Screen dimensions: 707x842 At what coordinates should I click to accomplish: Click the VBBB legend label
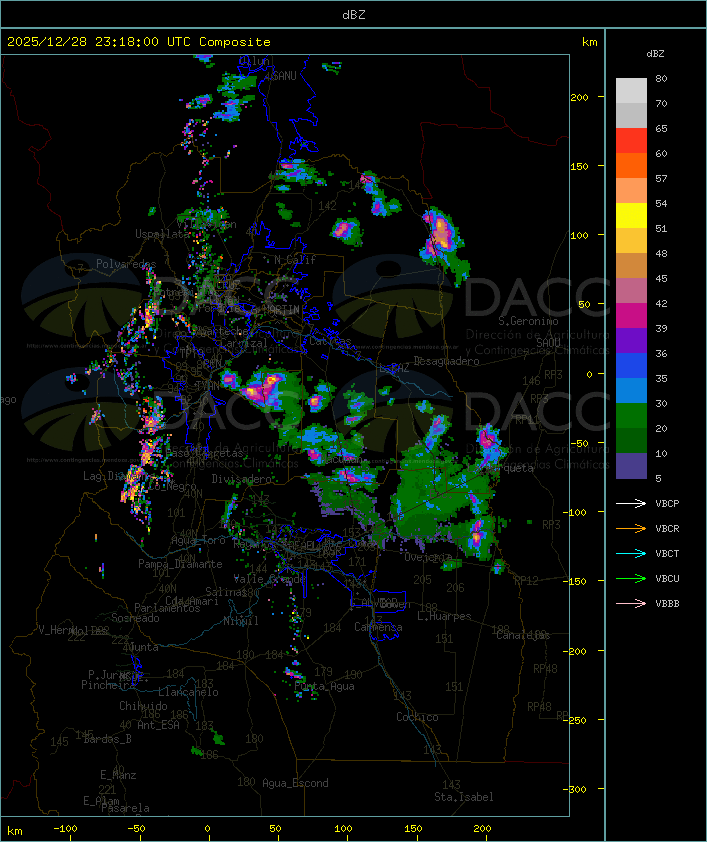click(667, 604)
